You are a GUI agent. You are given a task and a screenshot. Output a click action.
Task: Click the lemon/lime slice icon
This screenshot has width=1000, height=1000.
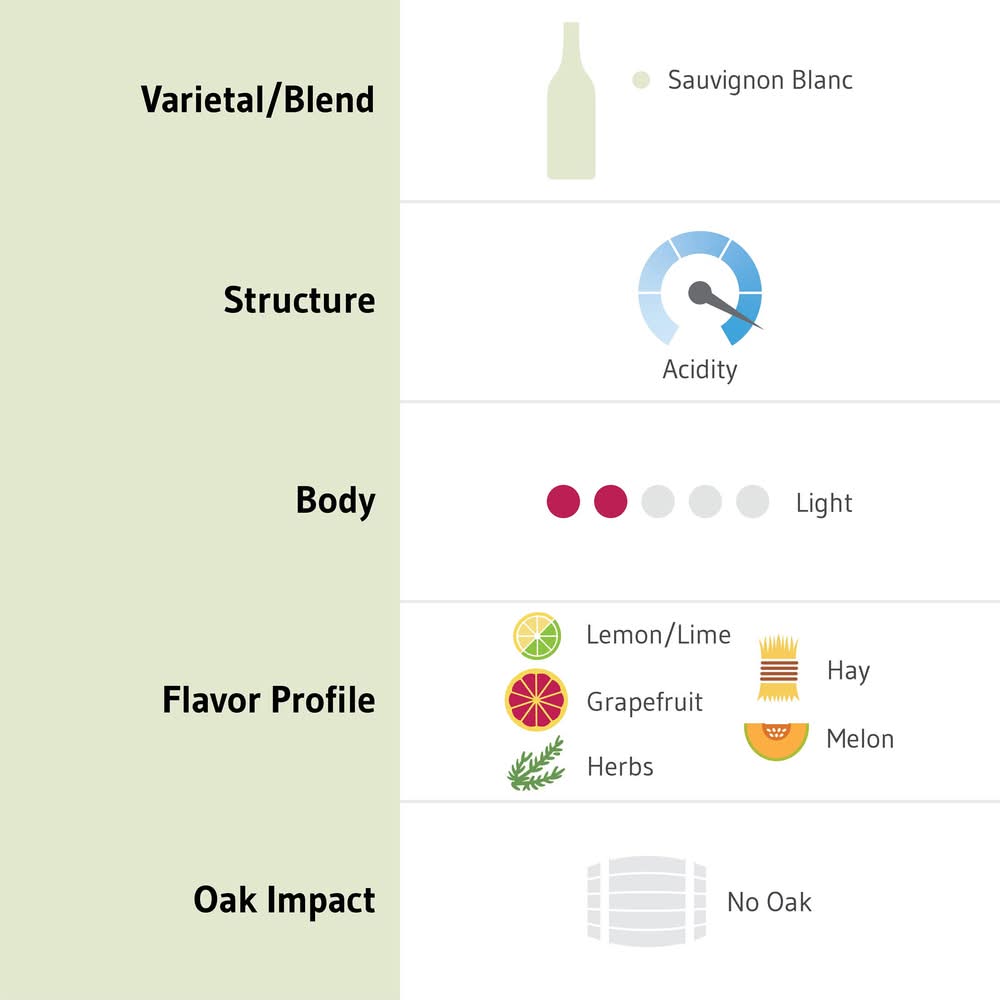(x=537, y=636)
